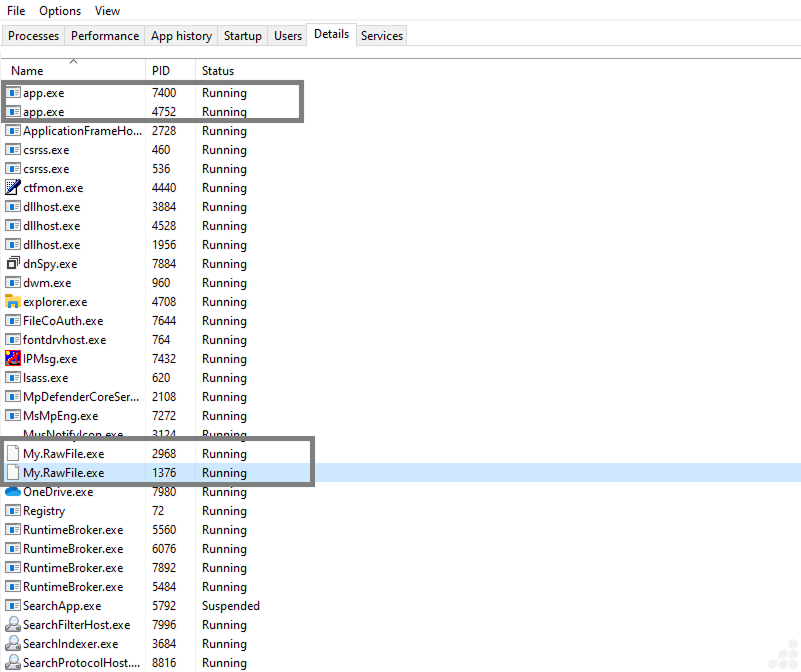Sort by the Status column header
The width and height of the screenshot is (801, 672).
[x=218, y=71]
